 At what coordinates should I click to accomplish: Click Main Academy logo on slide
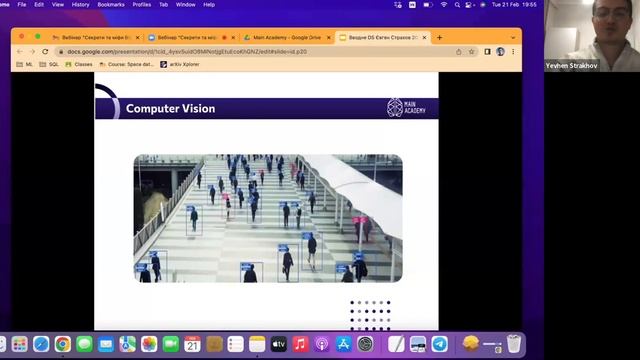[406, 108]
